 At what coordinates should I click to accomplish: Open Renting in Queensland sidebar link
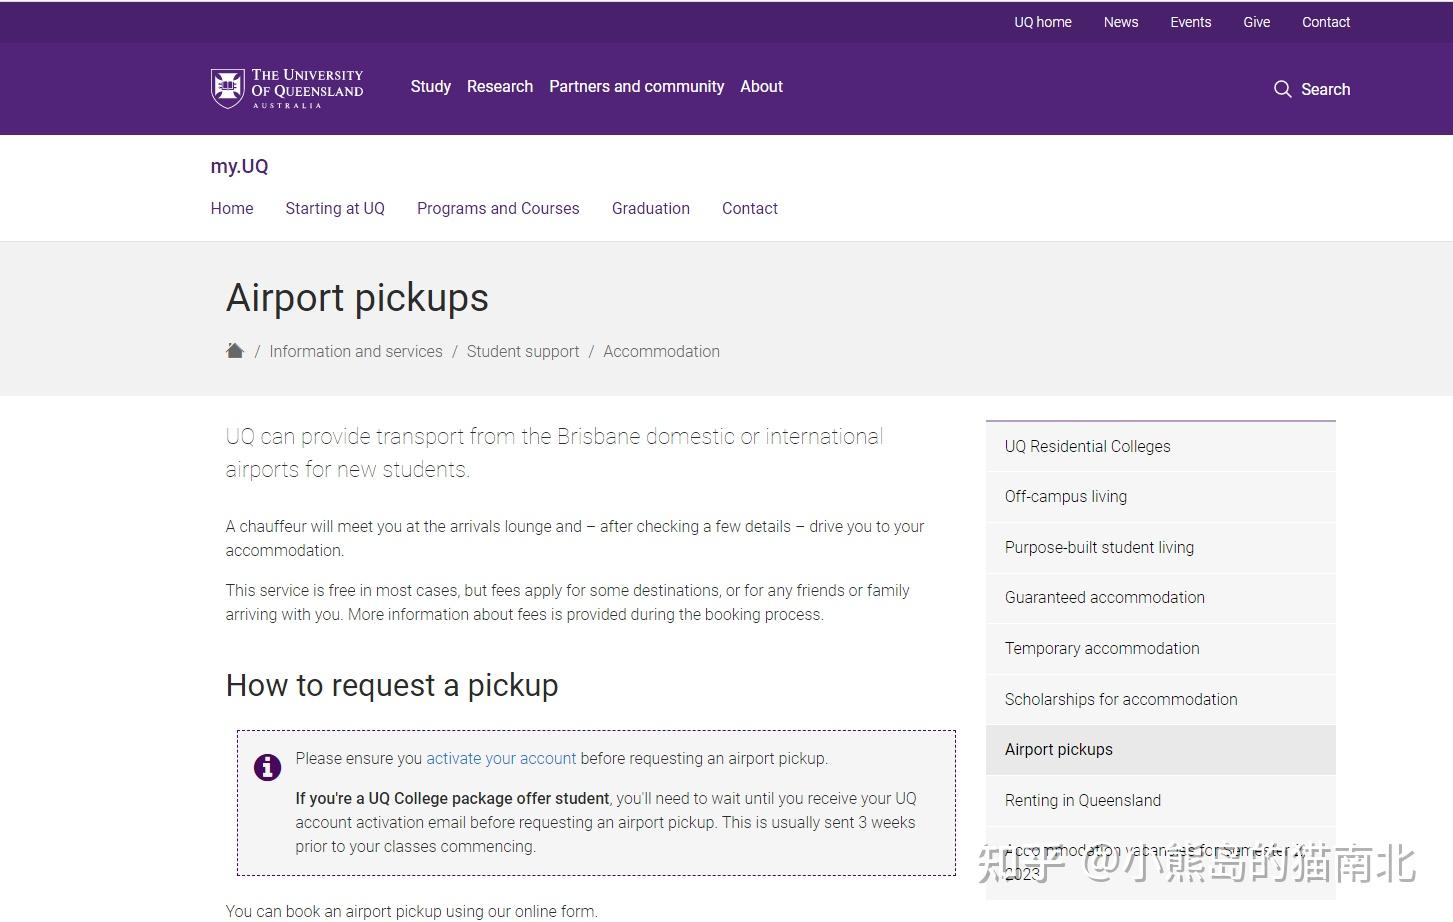(x=1083, y=800)
